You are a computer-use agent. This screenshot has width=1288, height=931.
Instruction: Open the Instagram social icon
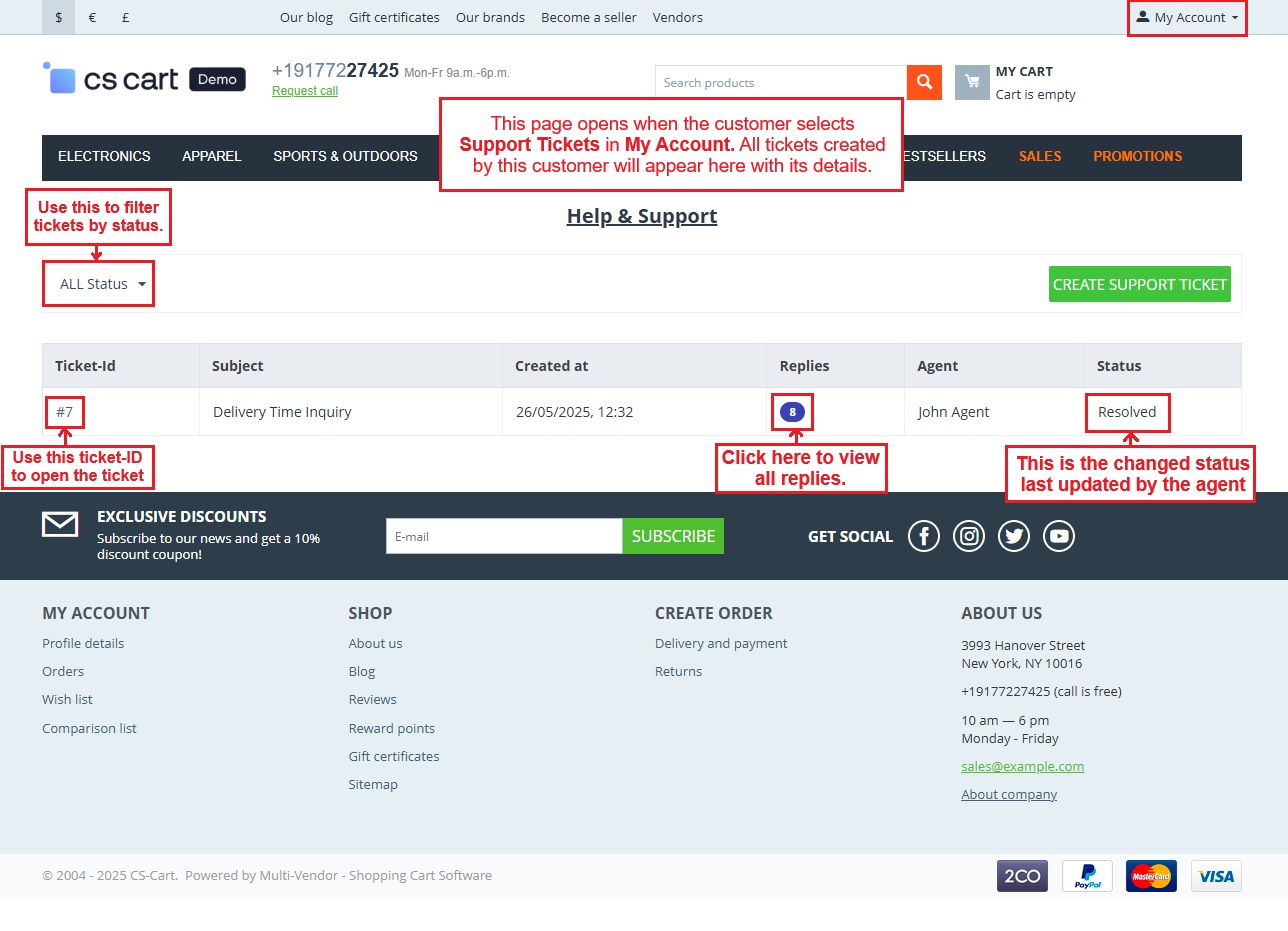click(968, 536)
